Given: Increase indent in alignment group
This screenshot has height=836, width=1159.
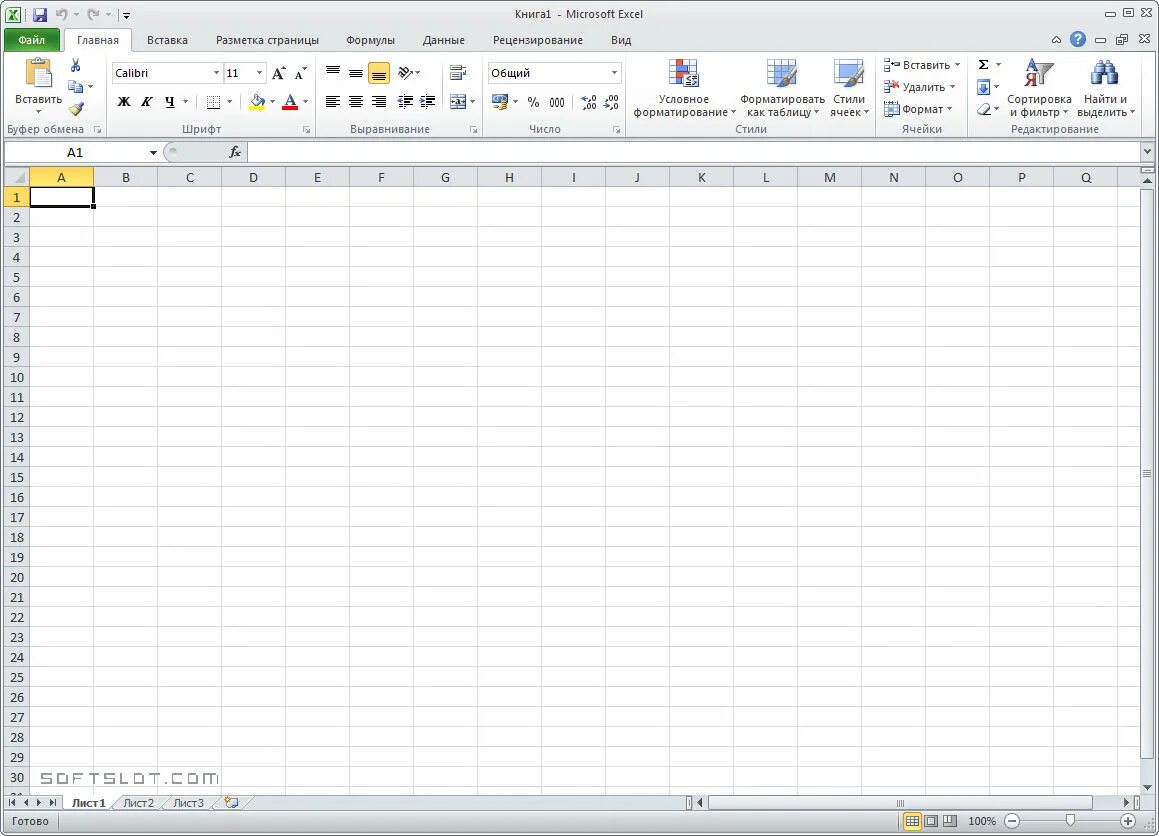Looking at the screenshot, I should 428,102.
